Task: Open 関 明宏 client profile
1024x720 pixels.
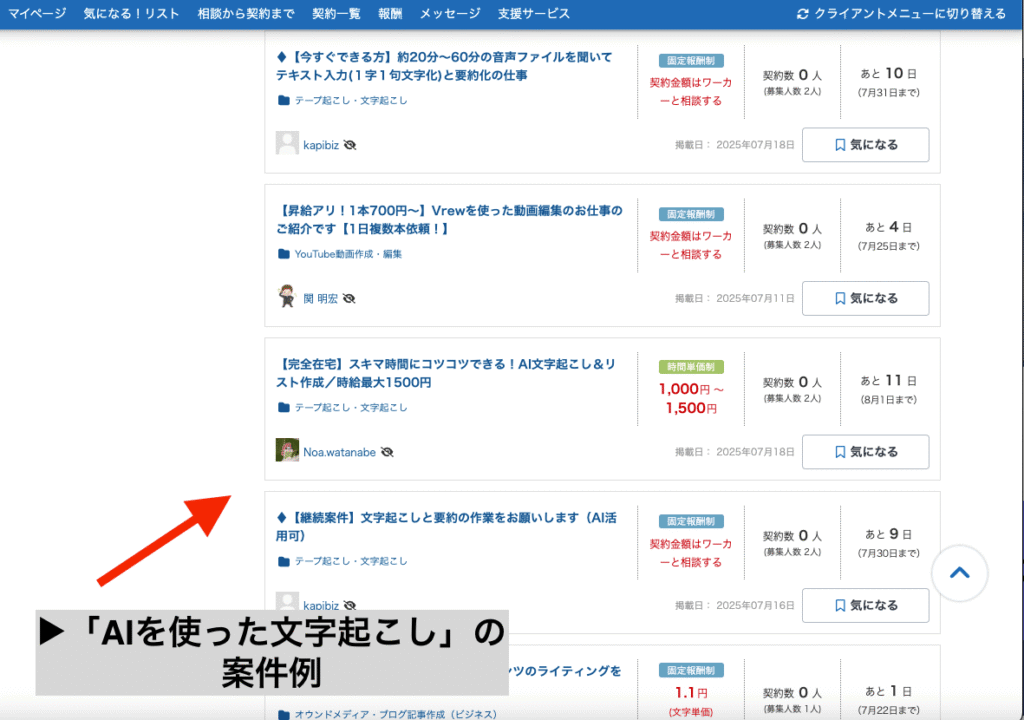Action: (321, 299)
